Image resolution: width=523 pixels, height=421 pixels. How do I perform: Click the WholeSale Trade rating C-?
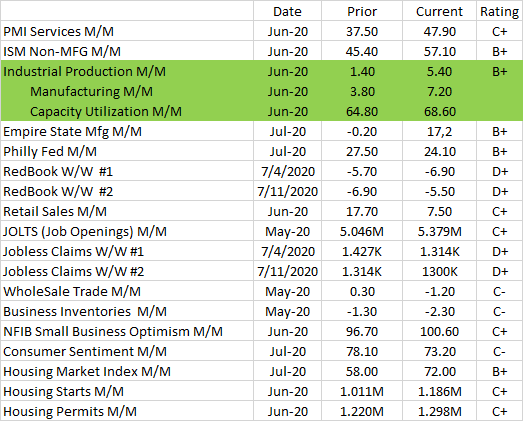tap(500, 292)
